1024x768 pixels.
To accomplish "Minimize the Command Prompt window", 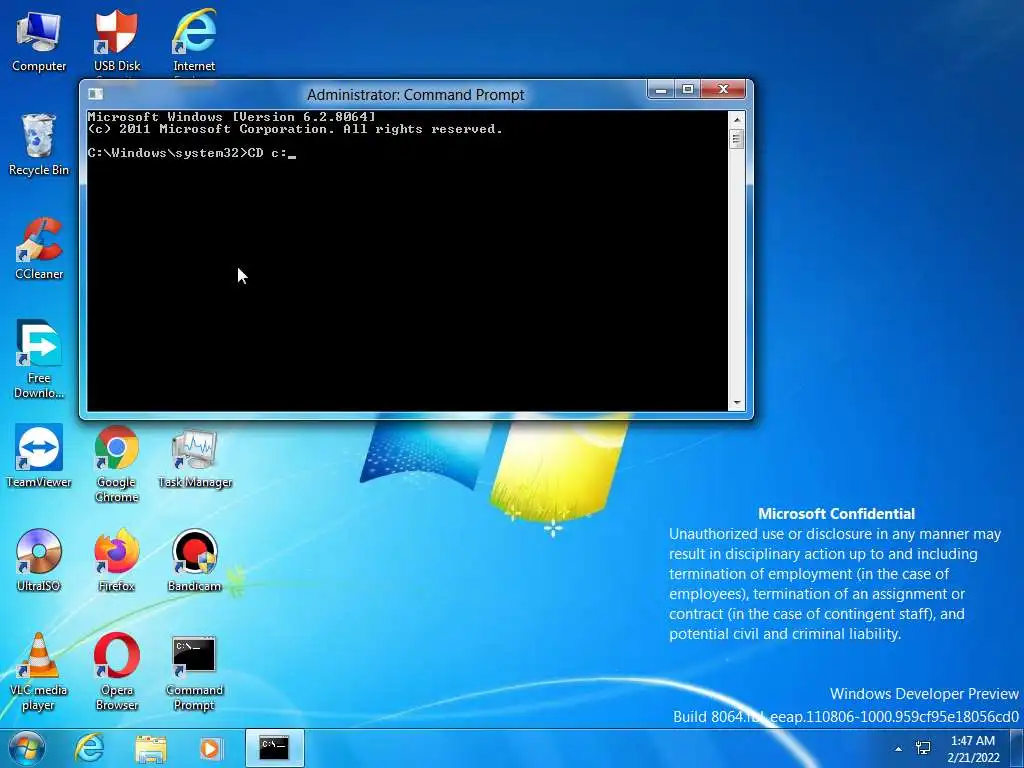I will coord(661,89).
